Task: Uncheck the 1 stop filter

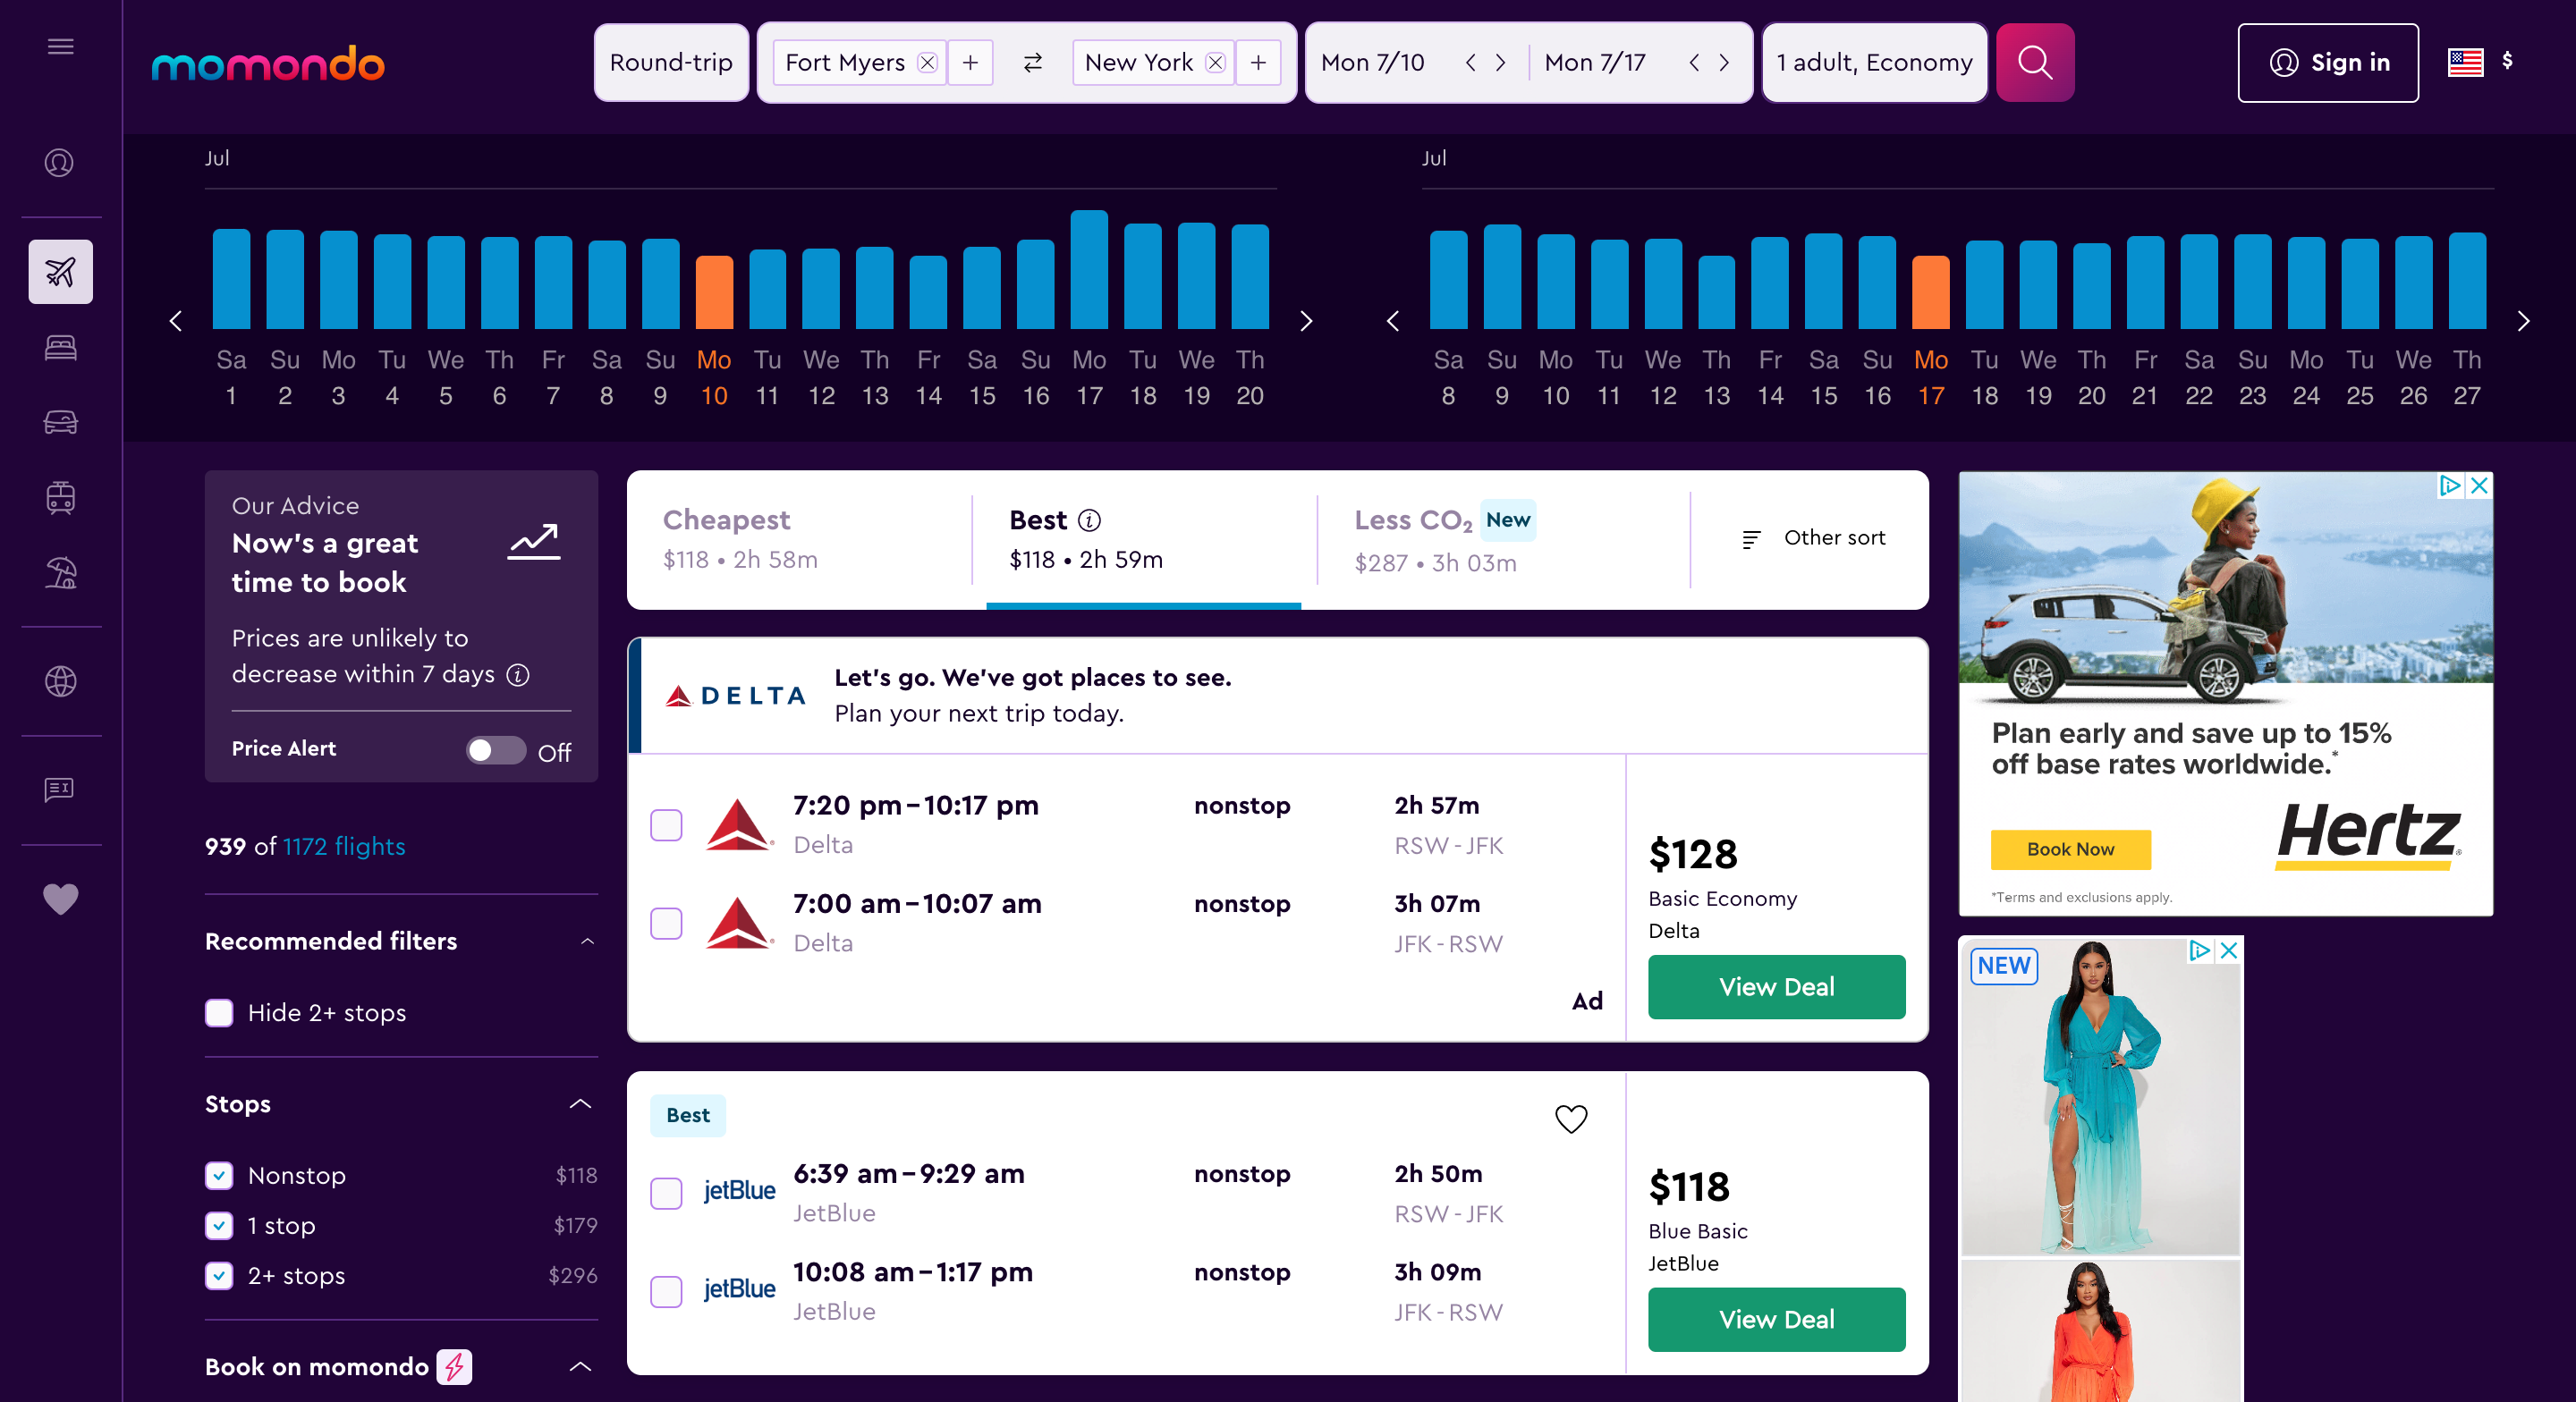Action: click(x=219, y=1225)
